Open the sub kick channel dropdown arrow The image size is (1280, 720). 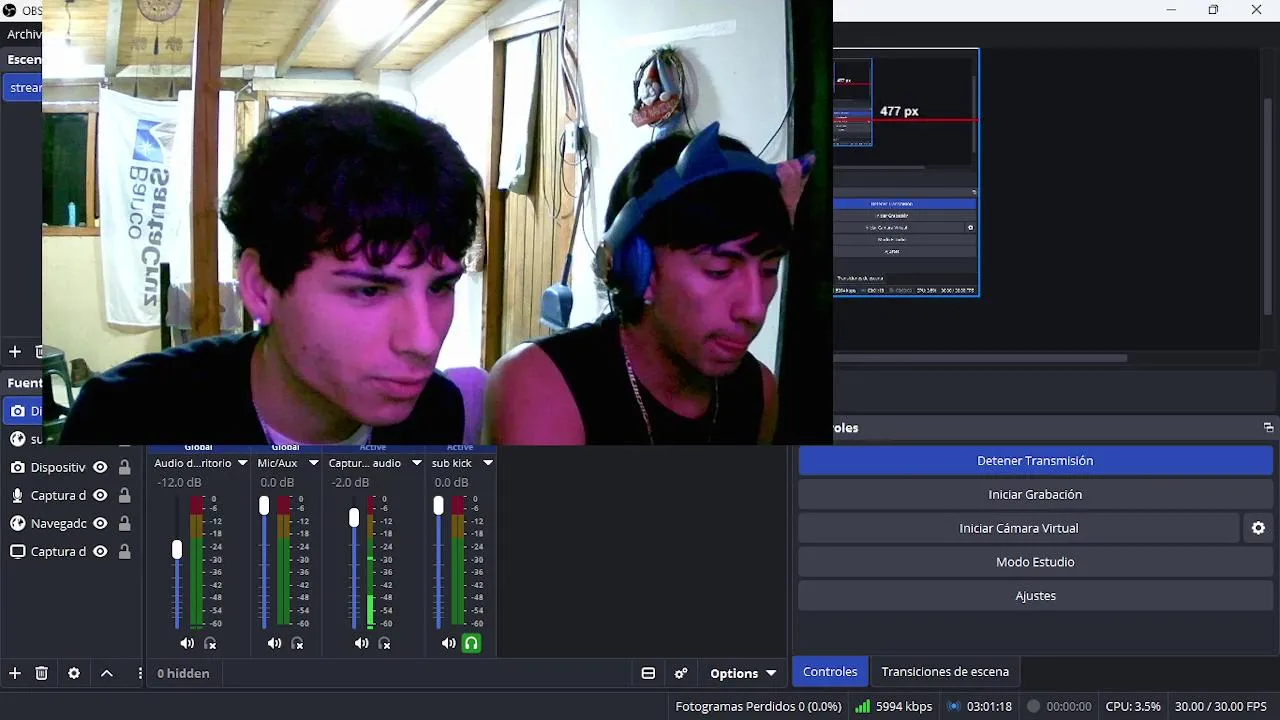(x=488, y=463)
